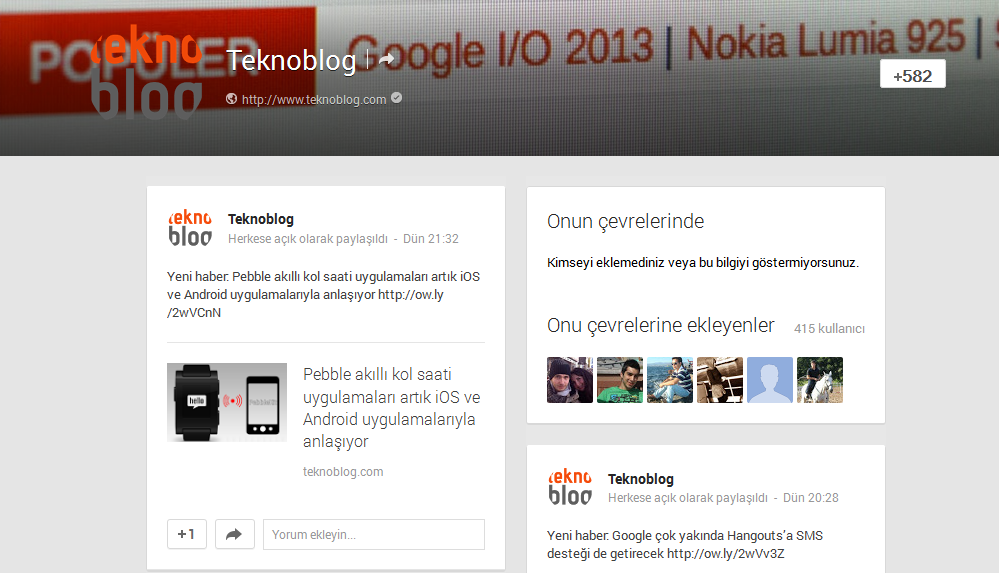Open Teknoblog author name on Hangouts post

pos(640,479)
